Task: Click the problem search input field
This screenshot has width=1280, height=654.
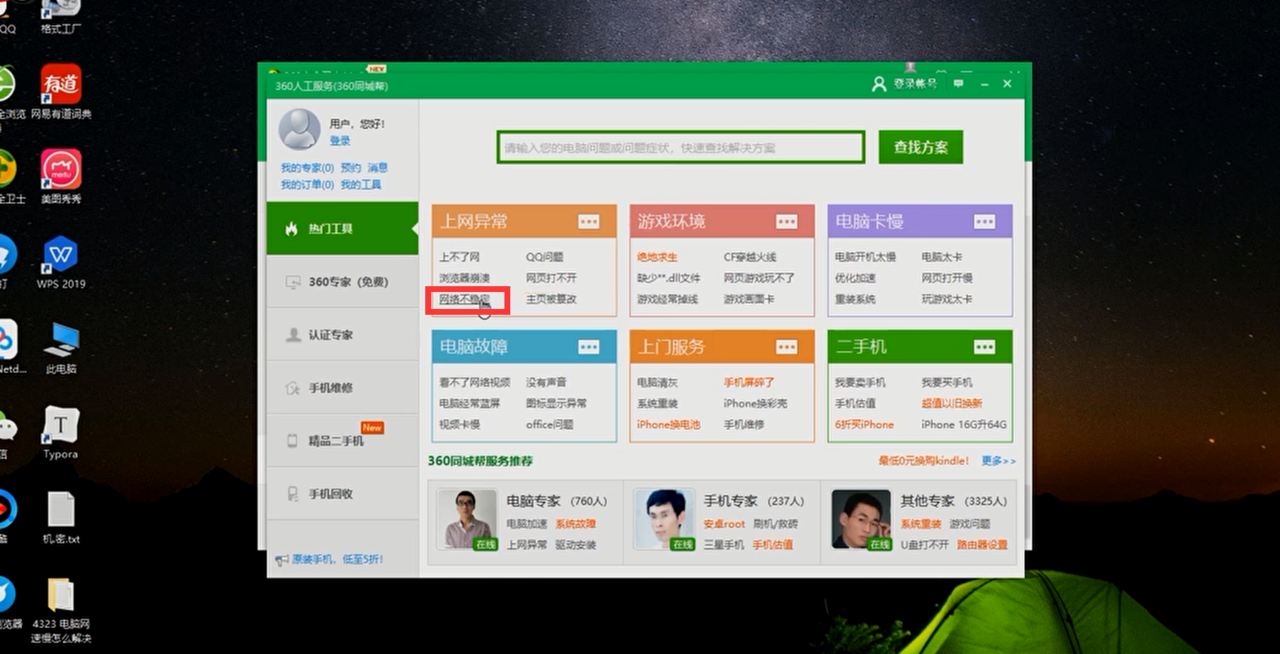Action: (x=681, y=147)
